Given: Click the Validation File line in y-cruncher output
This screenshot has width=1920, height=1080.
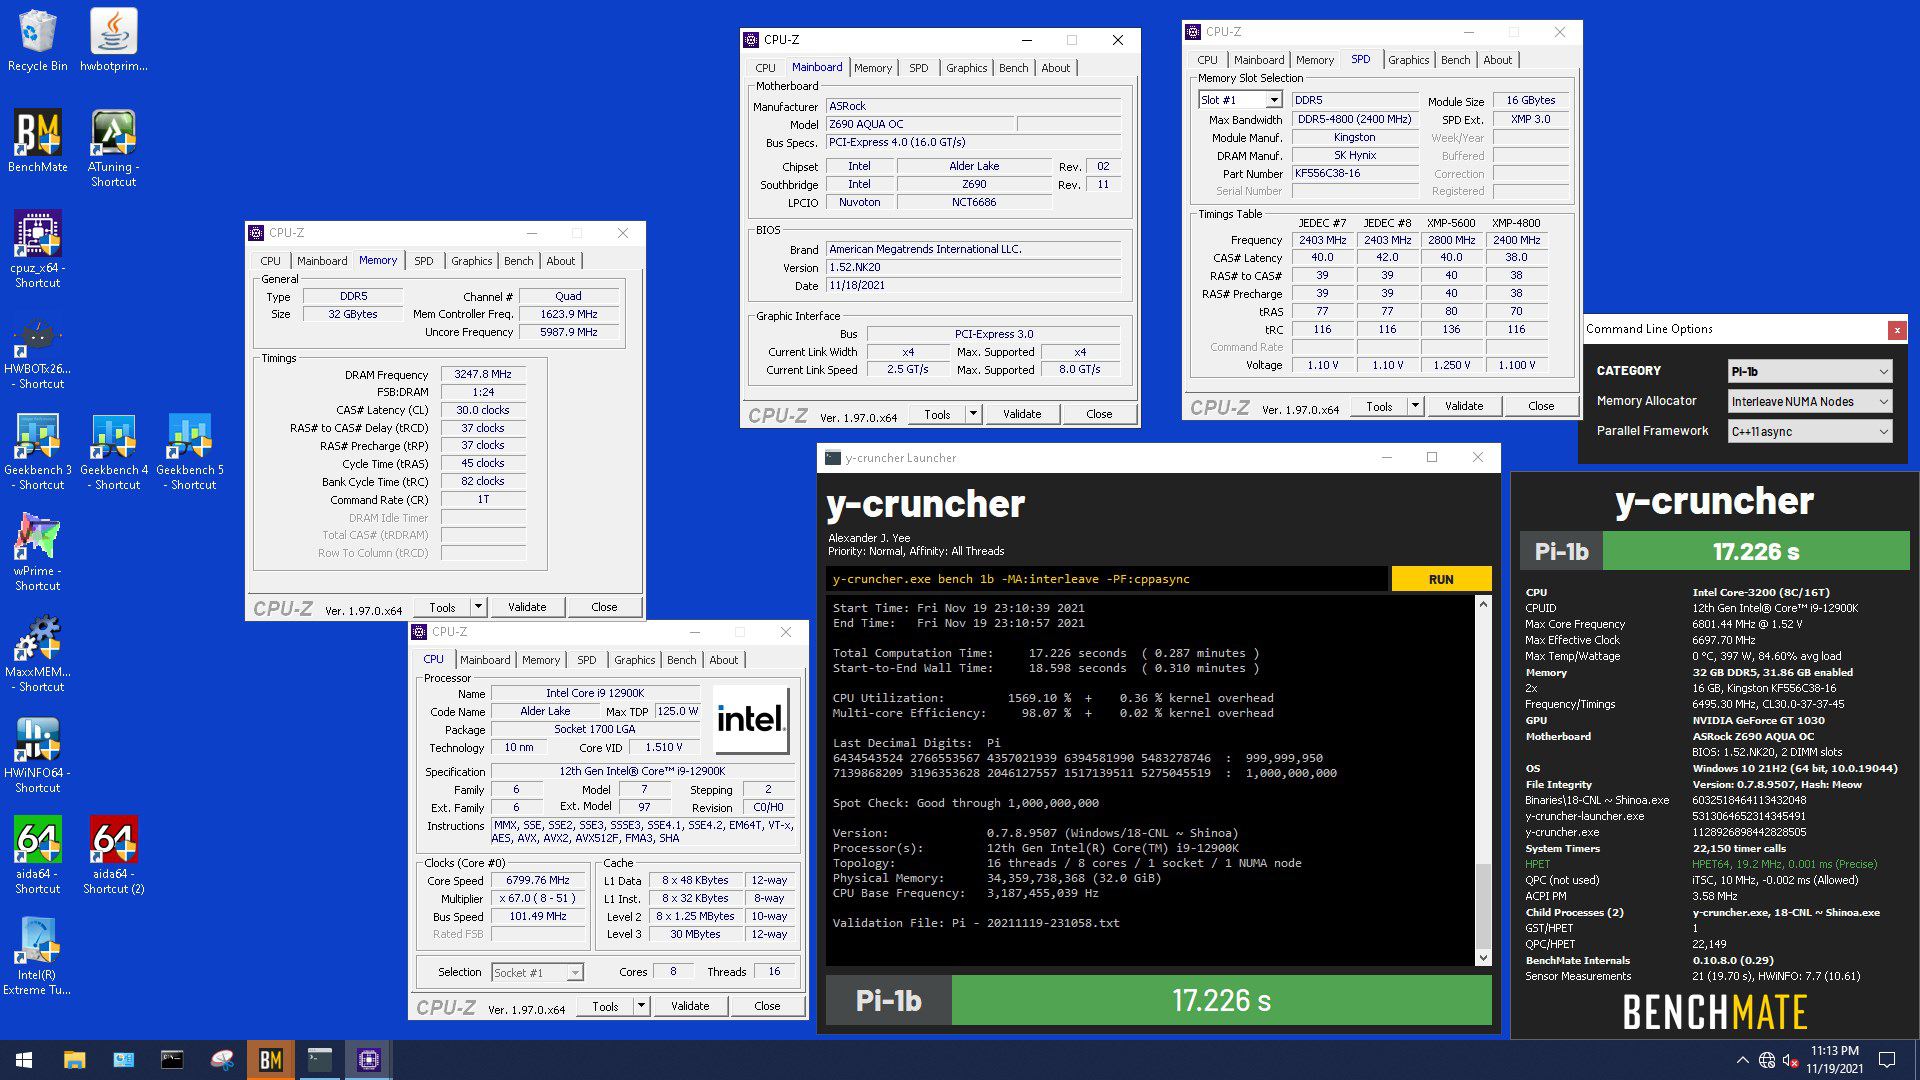Looking at the screenshot, I should pyautogui.click(x=976, y=923).
